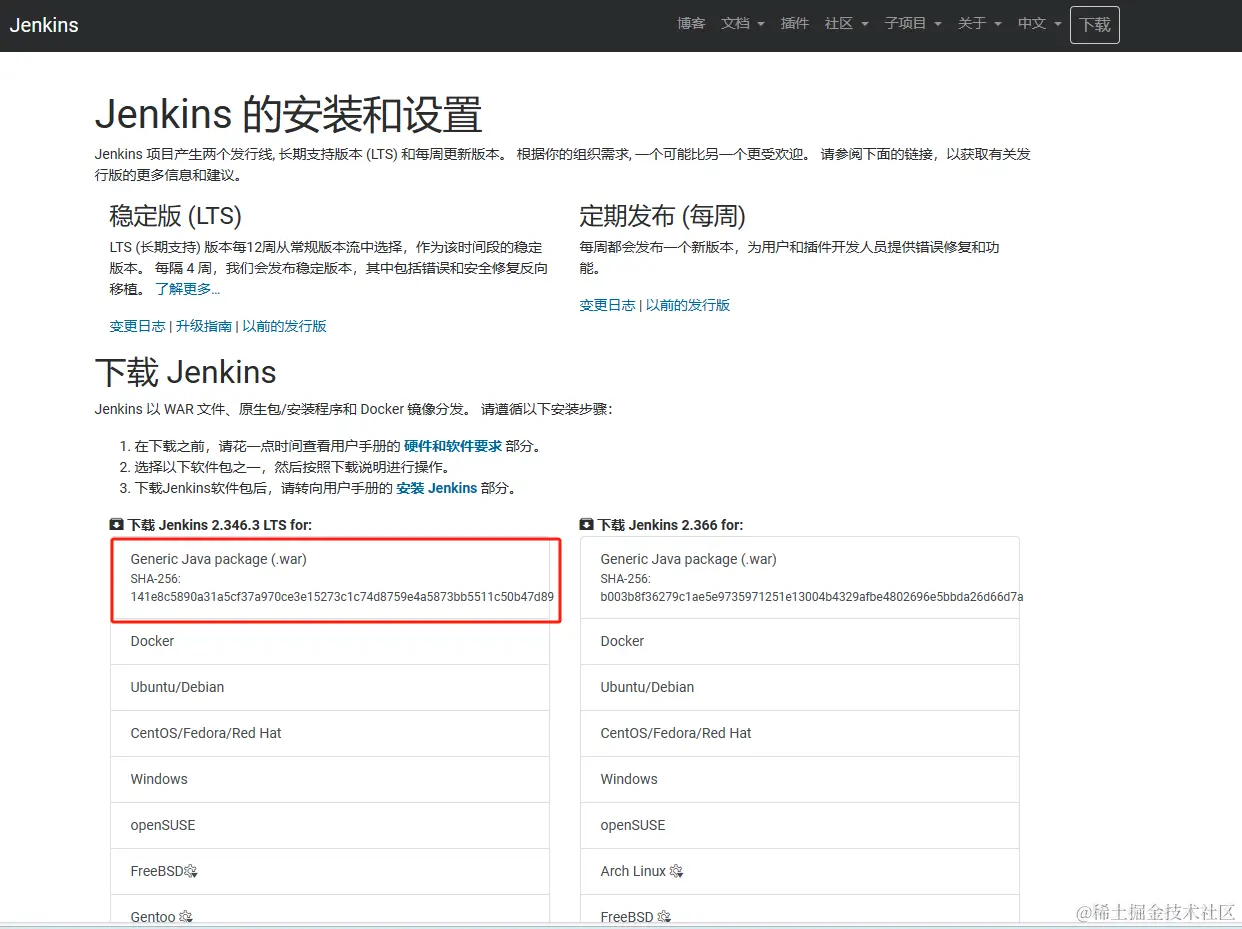1242x929 pixels.
Task: Click download icon beside 下载 Jenkins 2.346.3 LTS
Action: point(117,524)
